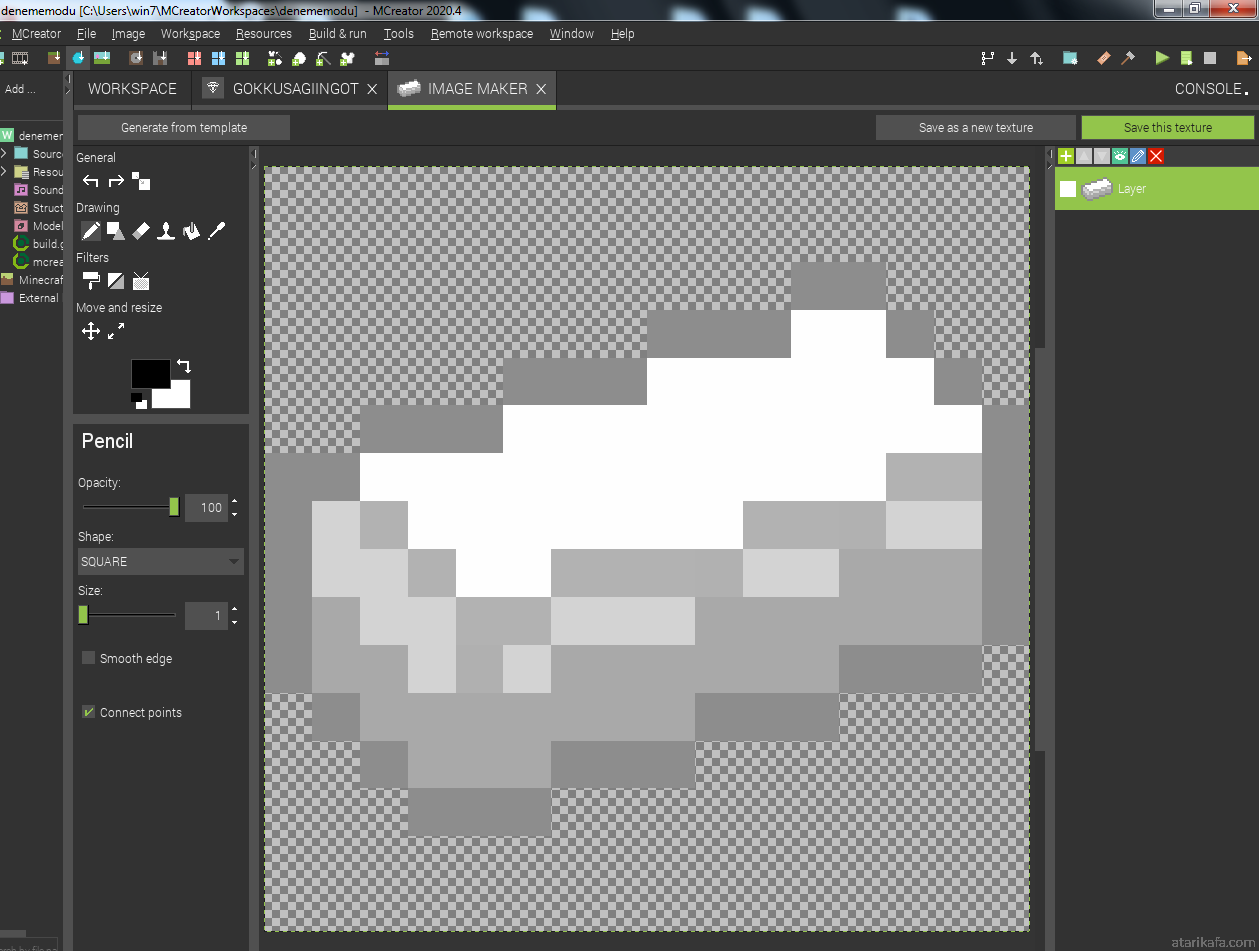Toggle the Smooth edge checkbox

[89, 658]
